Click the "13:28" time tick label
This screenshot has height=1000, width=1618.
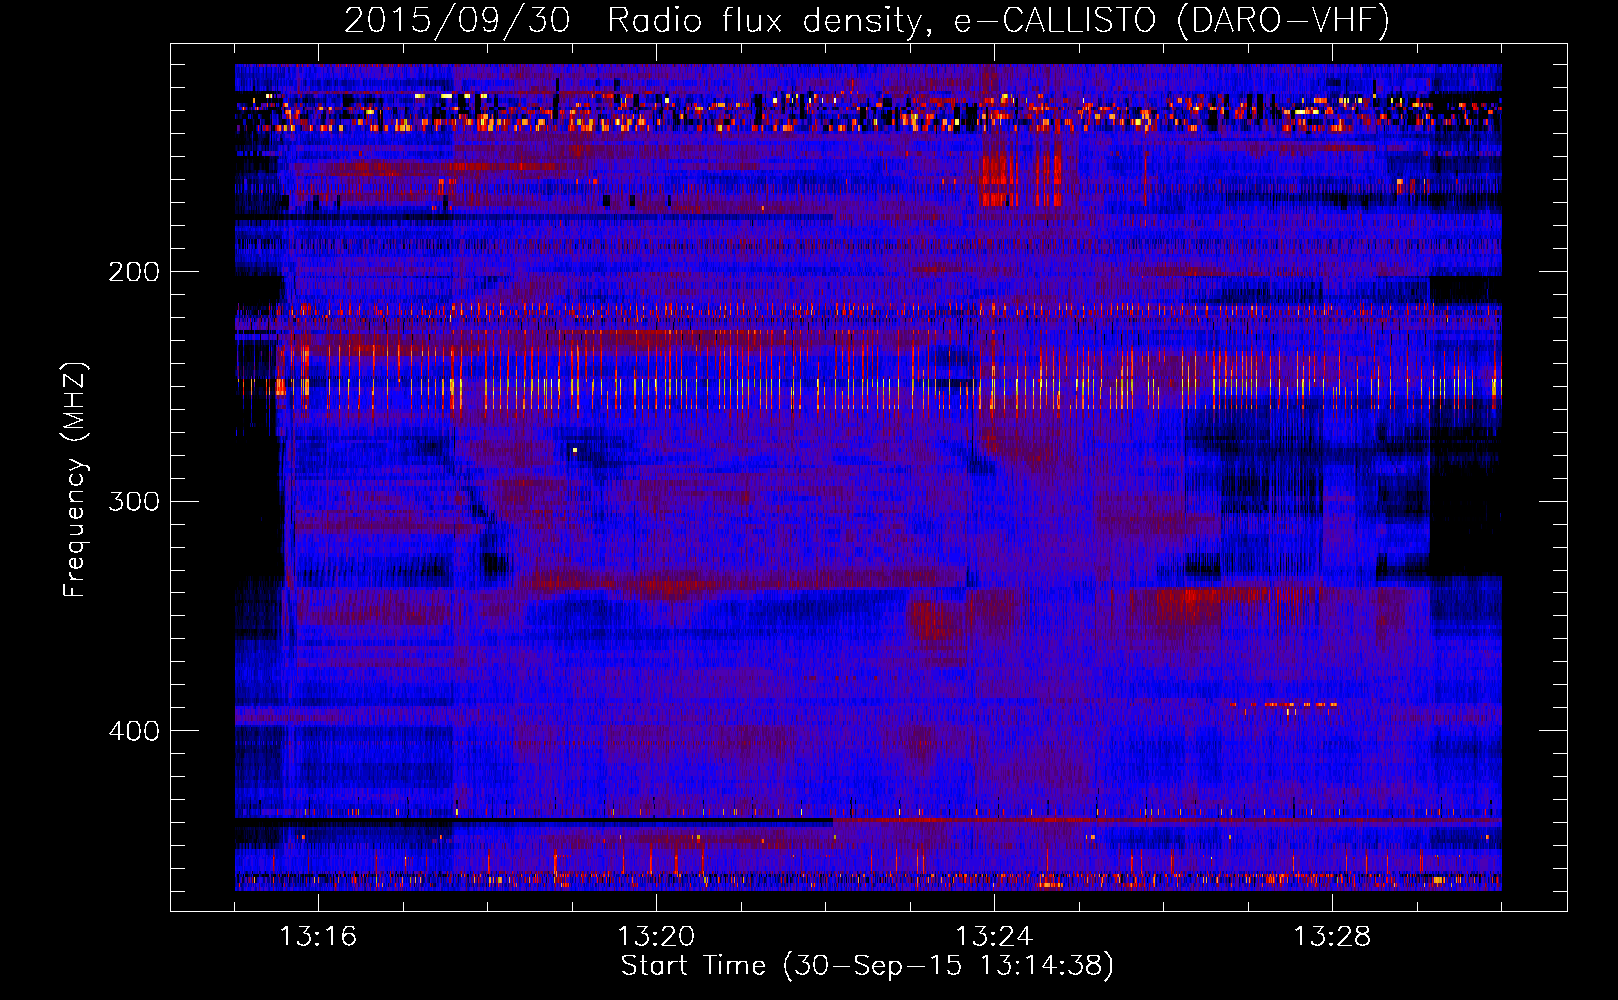coord(1332,936)
